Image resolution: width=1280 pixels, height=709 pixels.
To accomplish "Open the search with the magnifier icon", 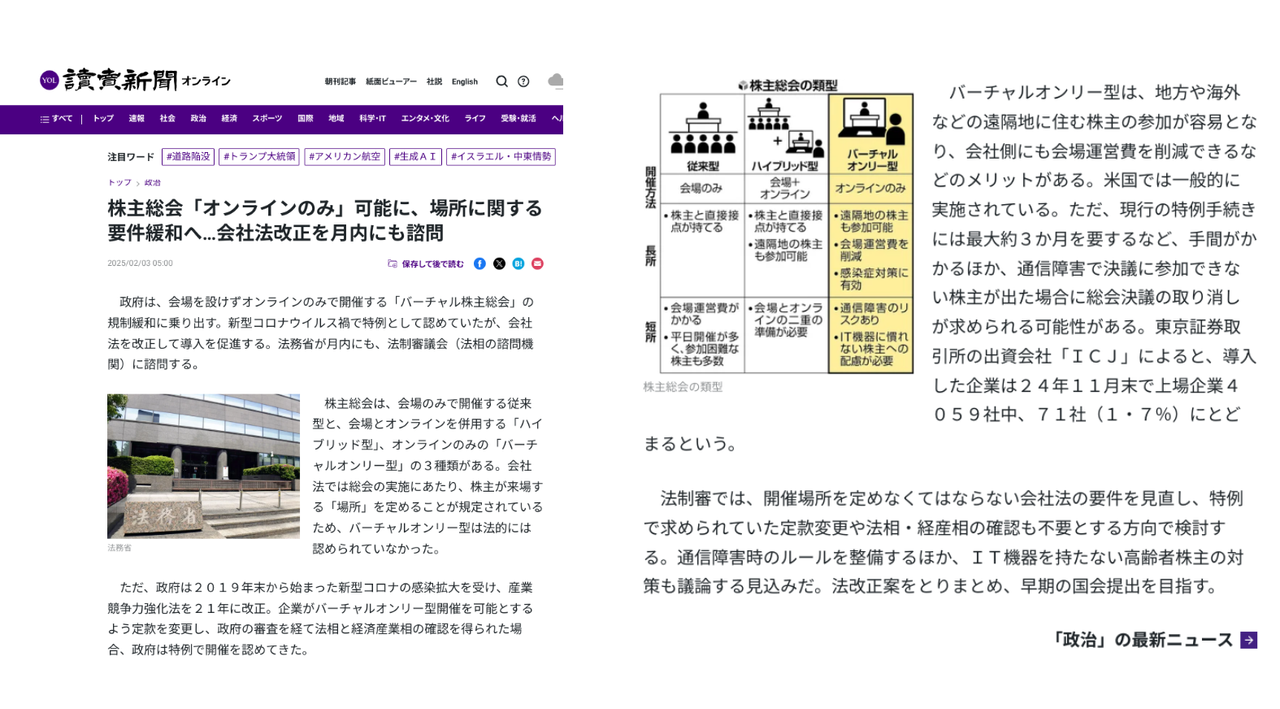I will tap(501, 82).
